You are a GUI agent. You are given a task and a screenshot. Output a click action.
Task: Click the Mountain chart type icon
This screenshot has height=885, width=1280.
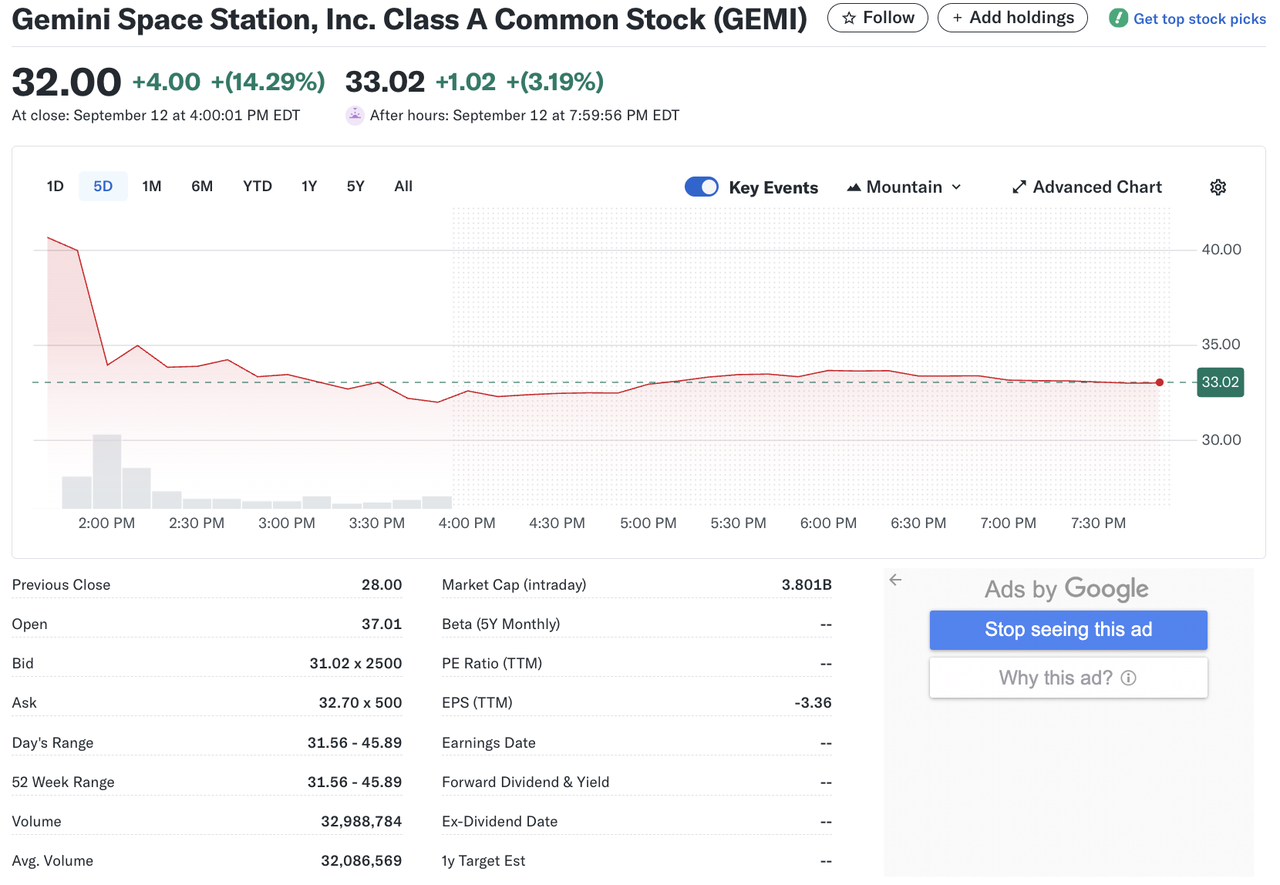click(x=854, y=187)
